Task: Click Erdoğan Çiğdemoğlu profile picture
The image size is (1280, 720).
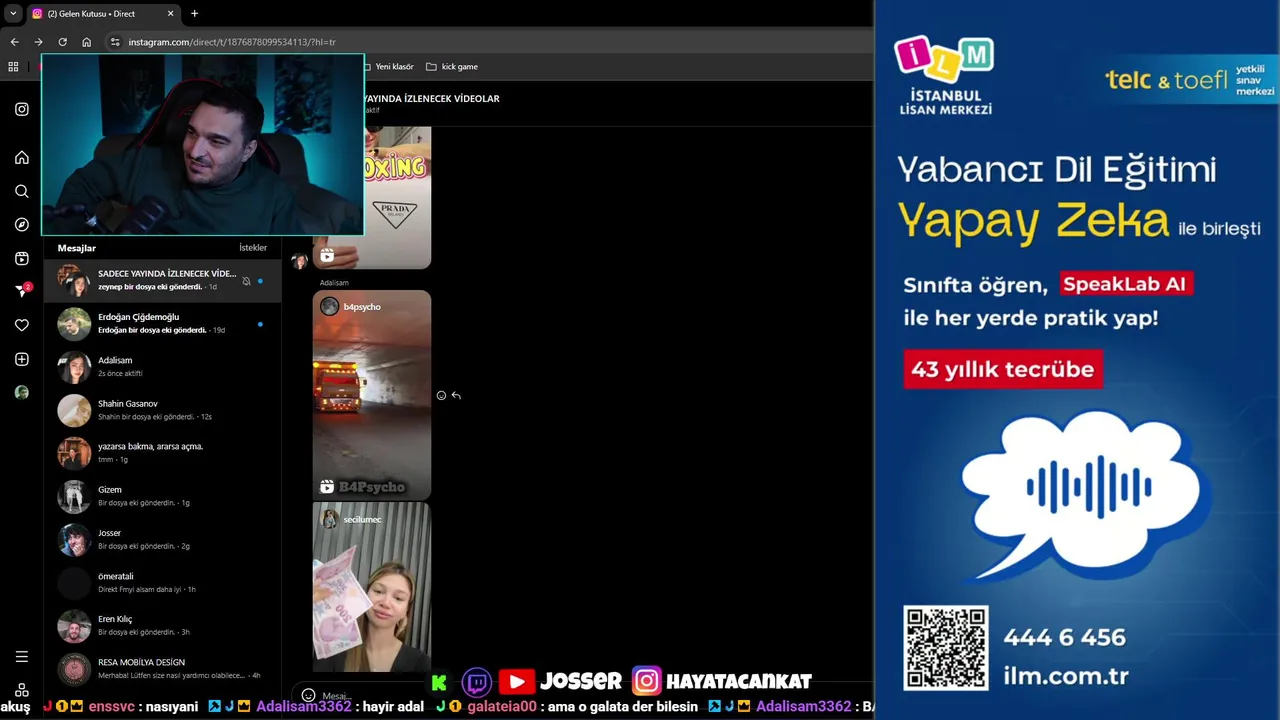Action: pyautogui.click(x=74, y=324)
